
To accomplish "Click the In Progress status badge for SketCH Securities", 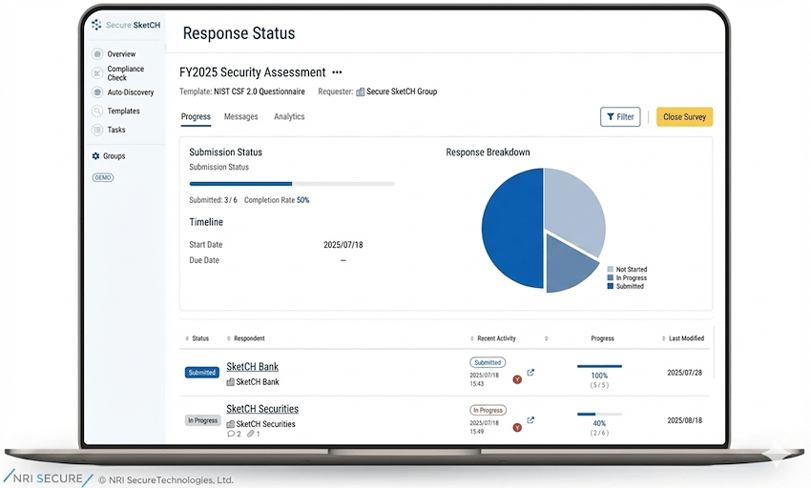I will tap(203, 420).
